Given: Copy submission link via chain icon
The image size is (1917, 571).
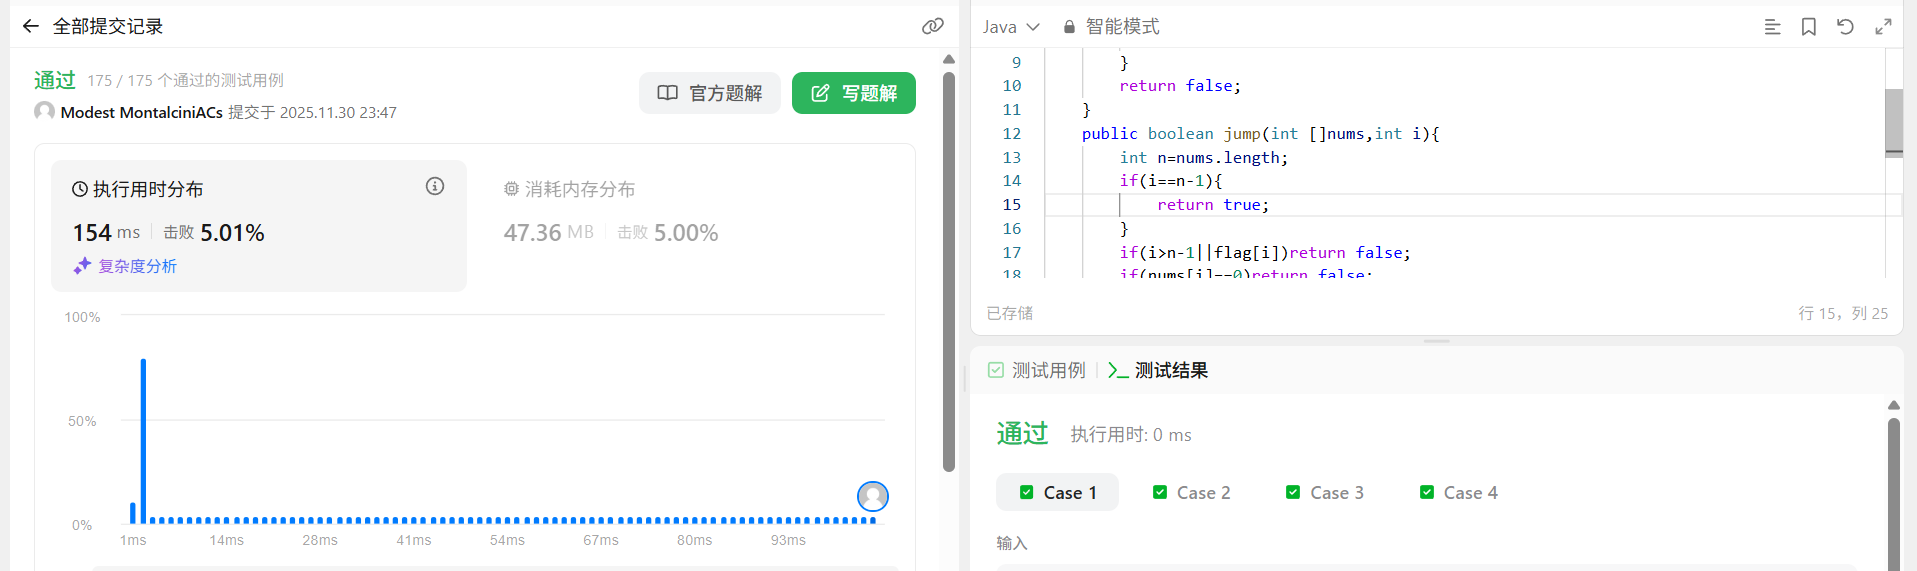Looking at the screenshot, I should click(932, 26).
